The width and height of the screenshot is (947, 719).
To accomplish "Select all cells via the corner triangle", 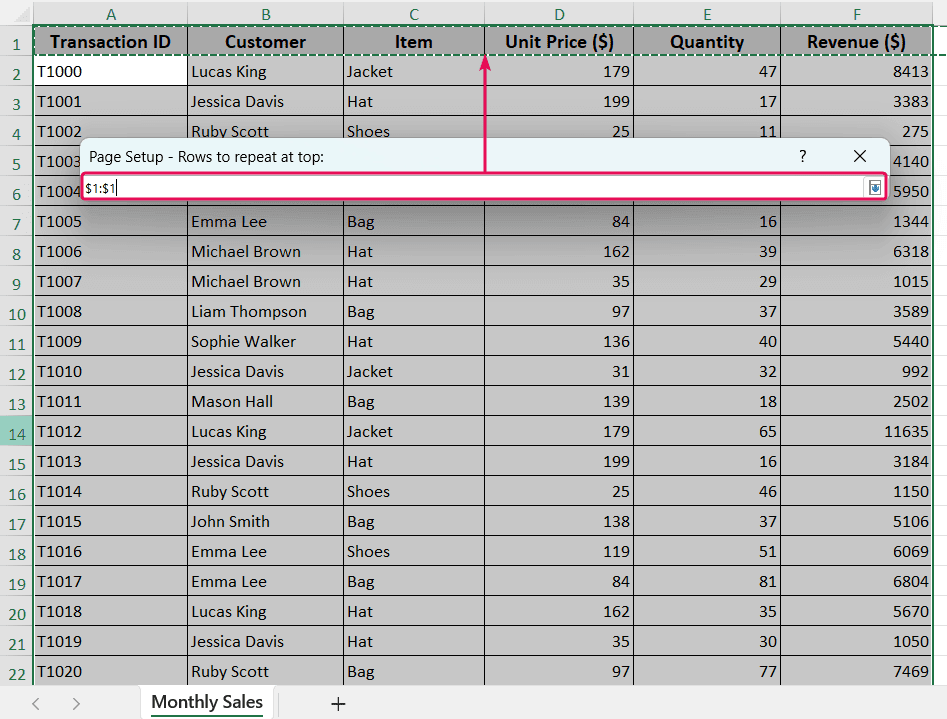I will point(21,14).
